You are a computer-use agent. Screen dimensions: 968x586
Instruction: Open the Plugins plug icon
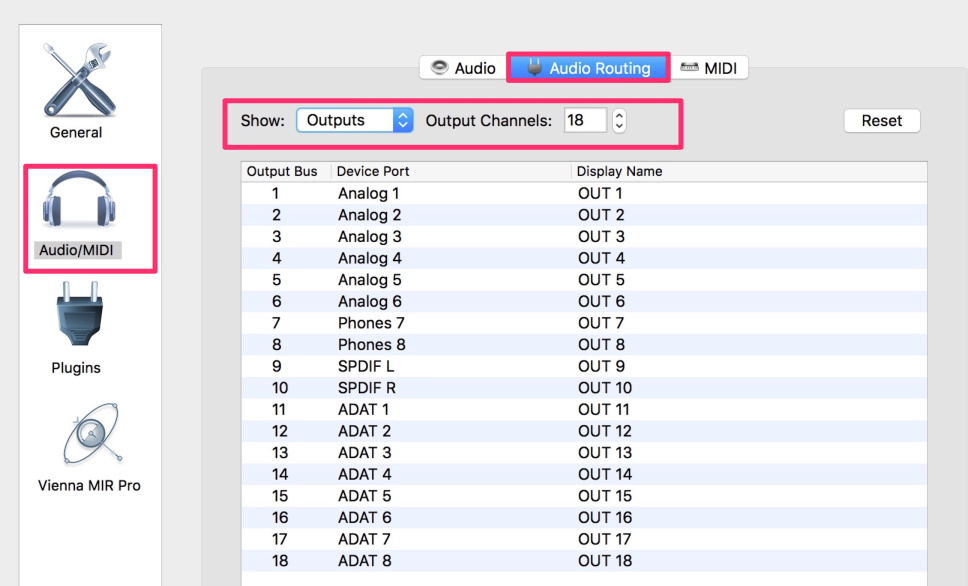(x=77, y=318)
